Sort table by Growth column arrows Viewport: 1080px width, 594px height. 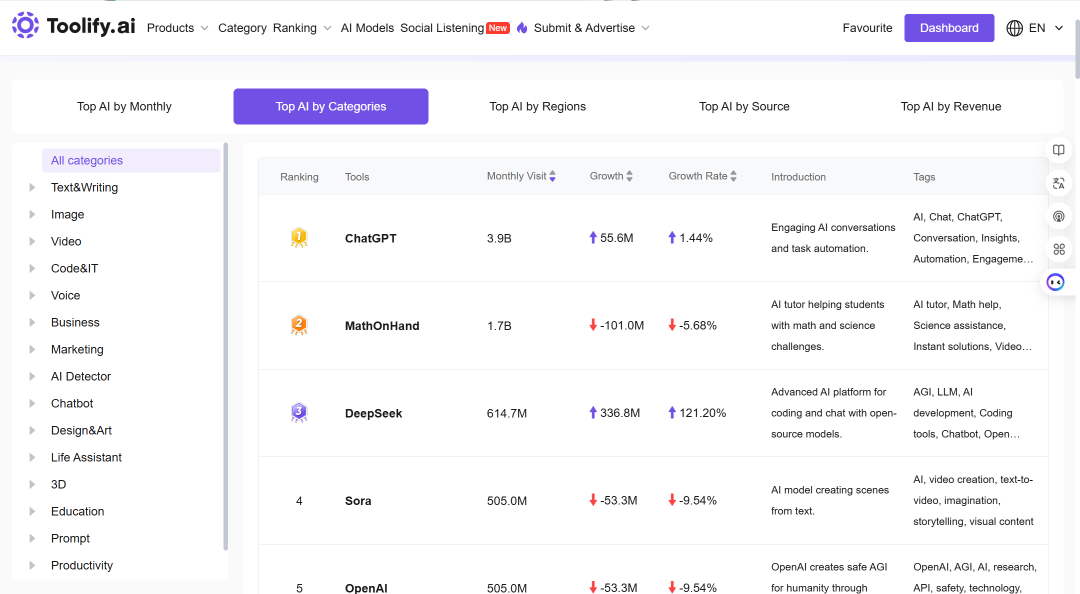click(x=630, y=176)
